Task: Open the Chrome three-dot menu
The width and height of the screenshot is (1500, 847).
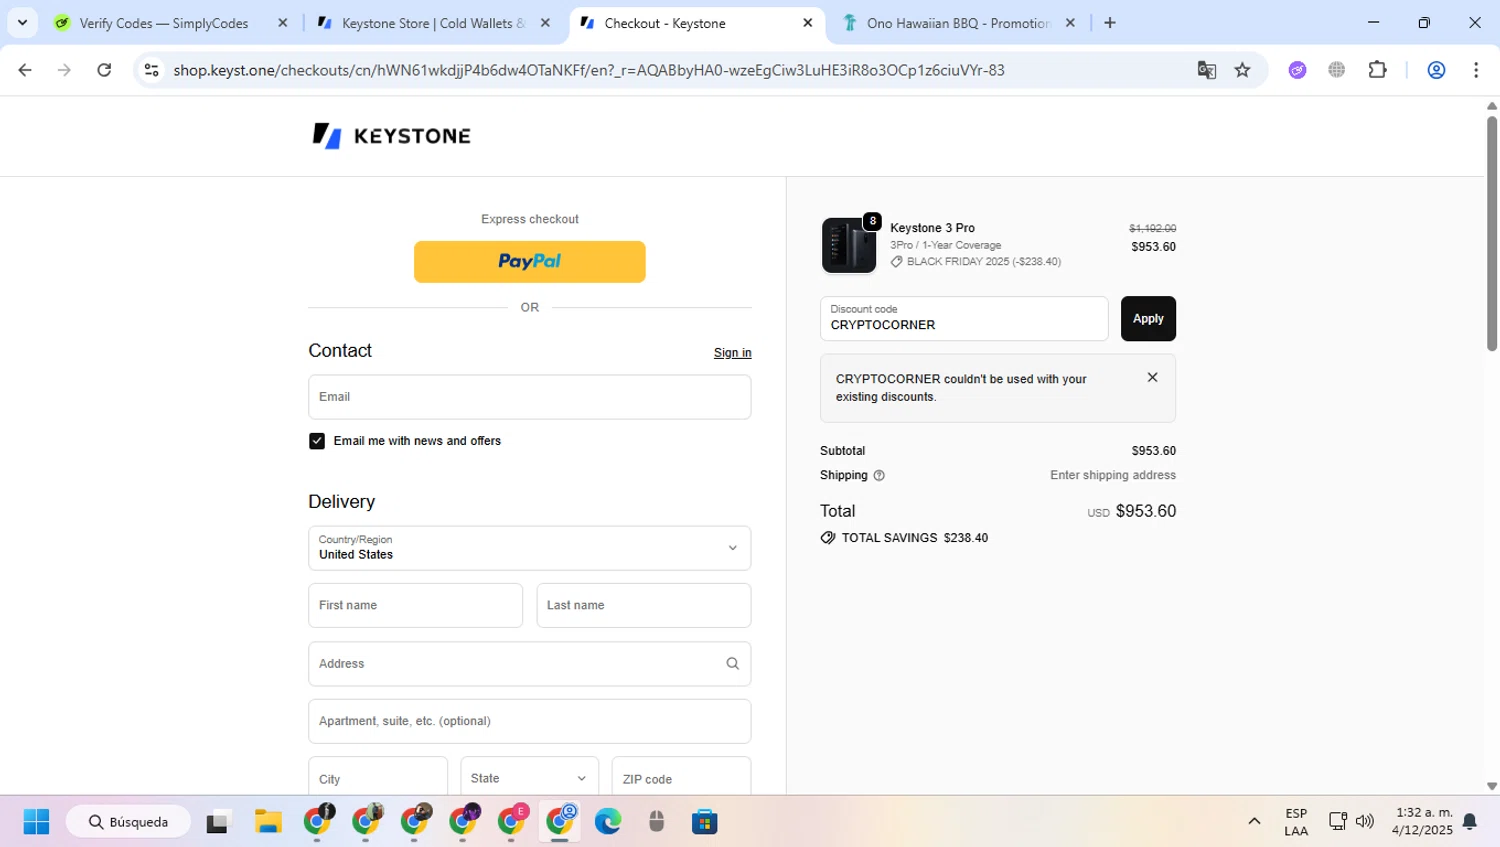Action: 1476,70
